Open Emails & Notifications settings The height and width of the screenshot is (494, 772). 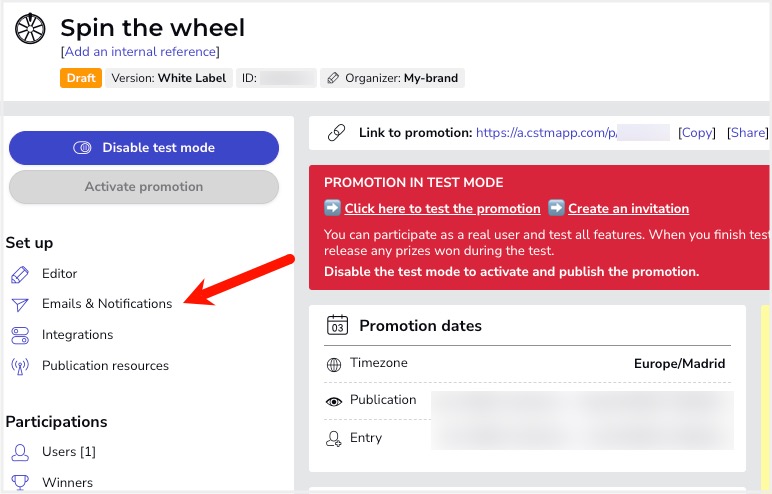coord(107,304)
